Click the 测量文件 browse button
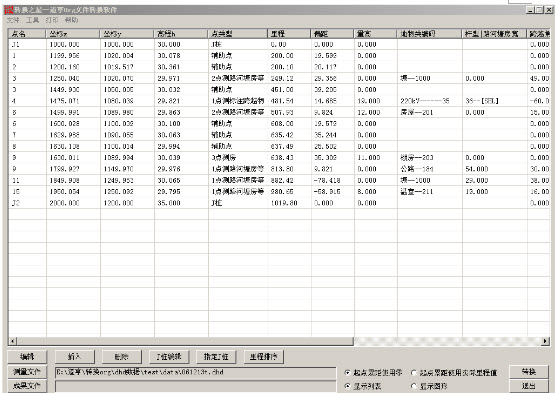 (27, 372)
